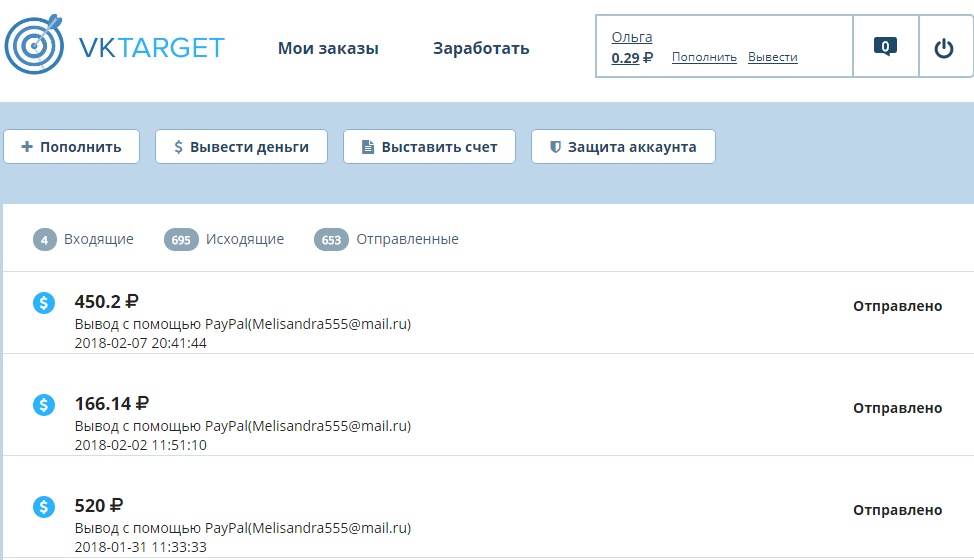Click PayPal description of the 450.2 ₽ withdrawal
Screen dimensions: 974x560
pos(243,324)
